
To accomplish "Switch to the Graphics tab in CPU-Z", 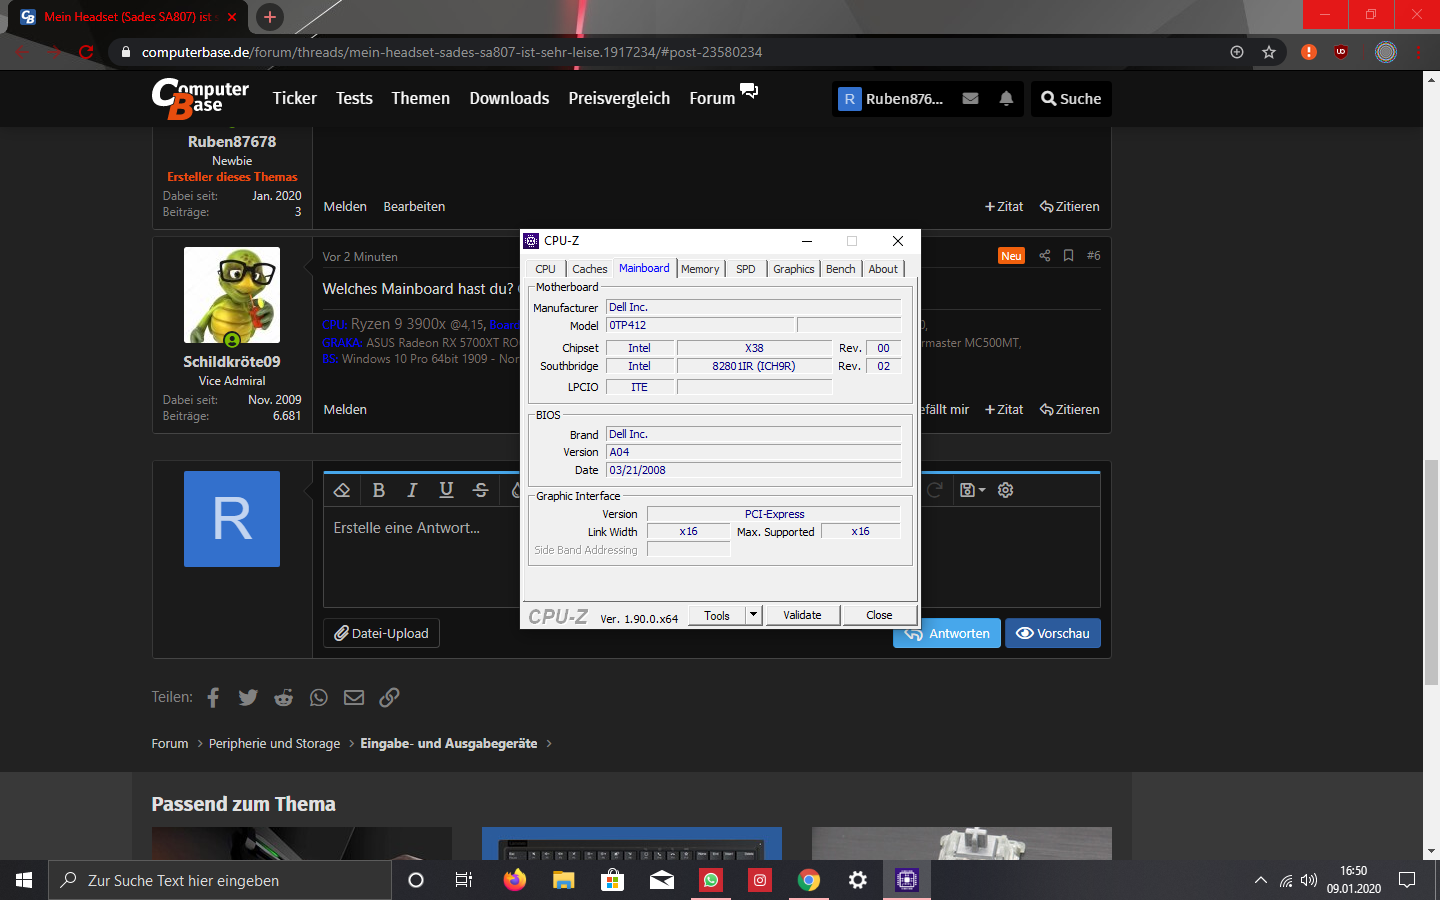I will pyautogui.click(x=794, y=269).
